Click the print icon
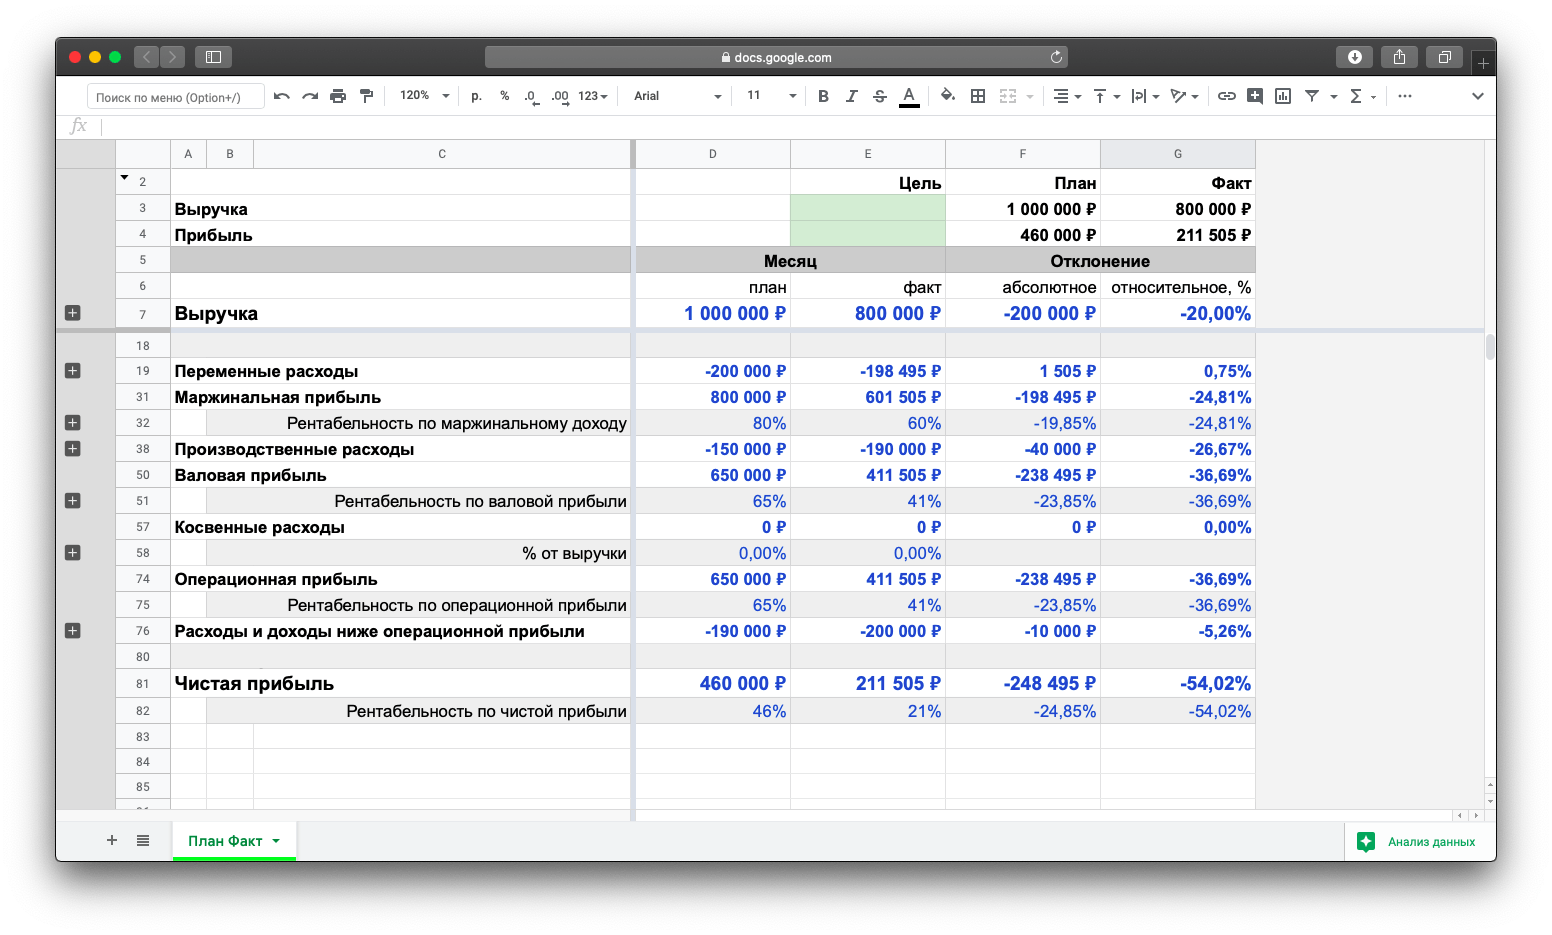The image size is (1552, 935). pyautogui.click(x=338, y=96)
